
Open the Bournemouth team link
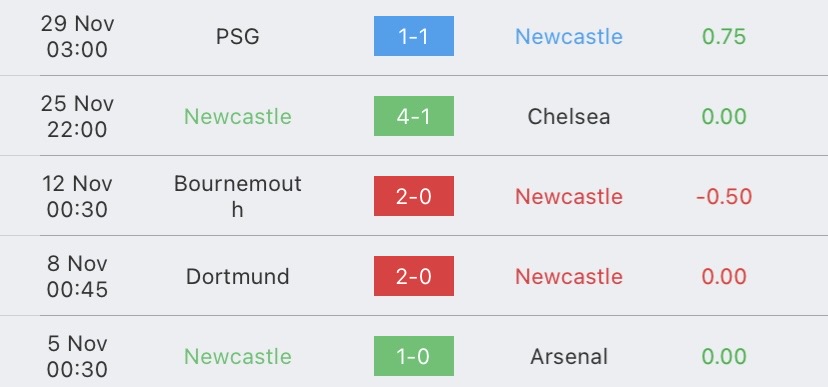point(238,196)
